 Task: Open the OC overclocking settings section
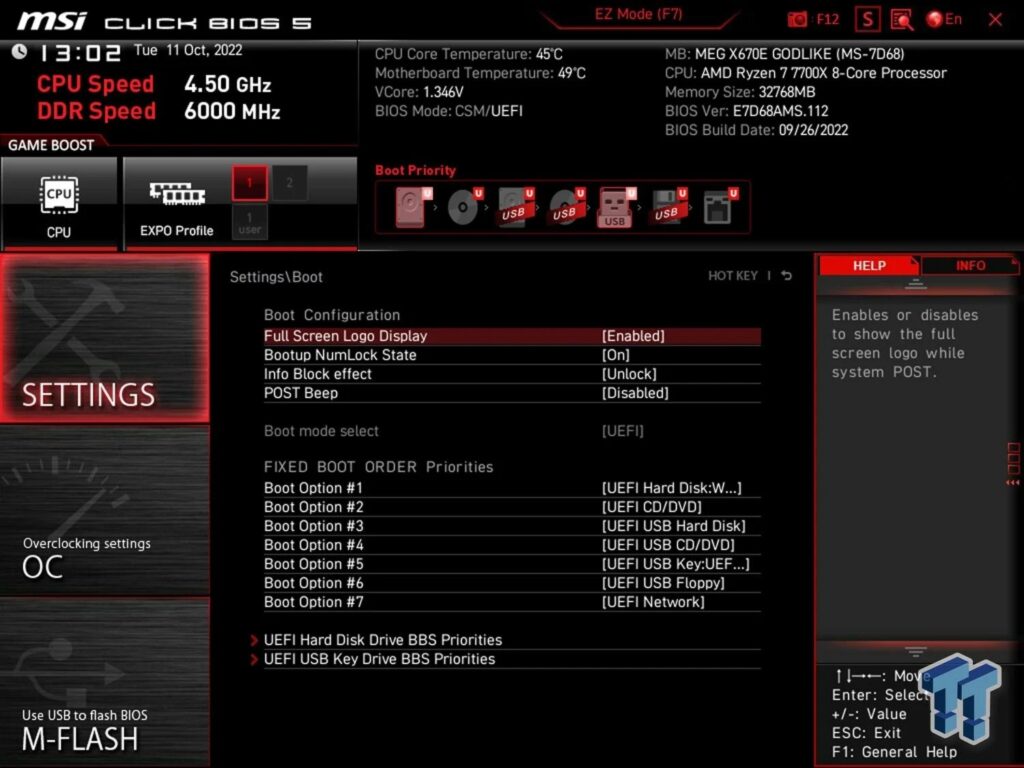pos(104,511)
